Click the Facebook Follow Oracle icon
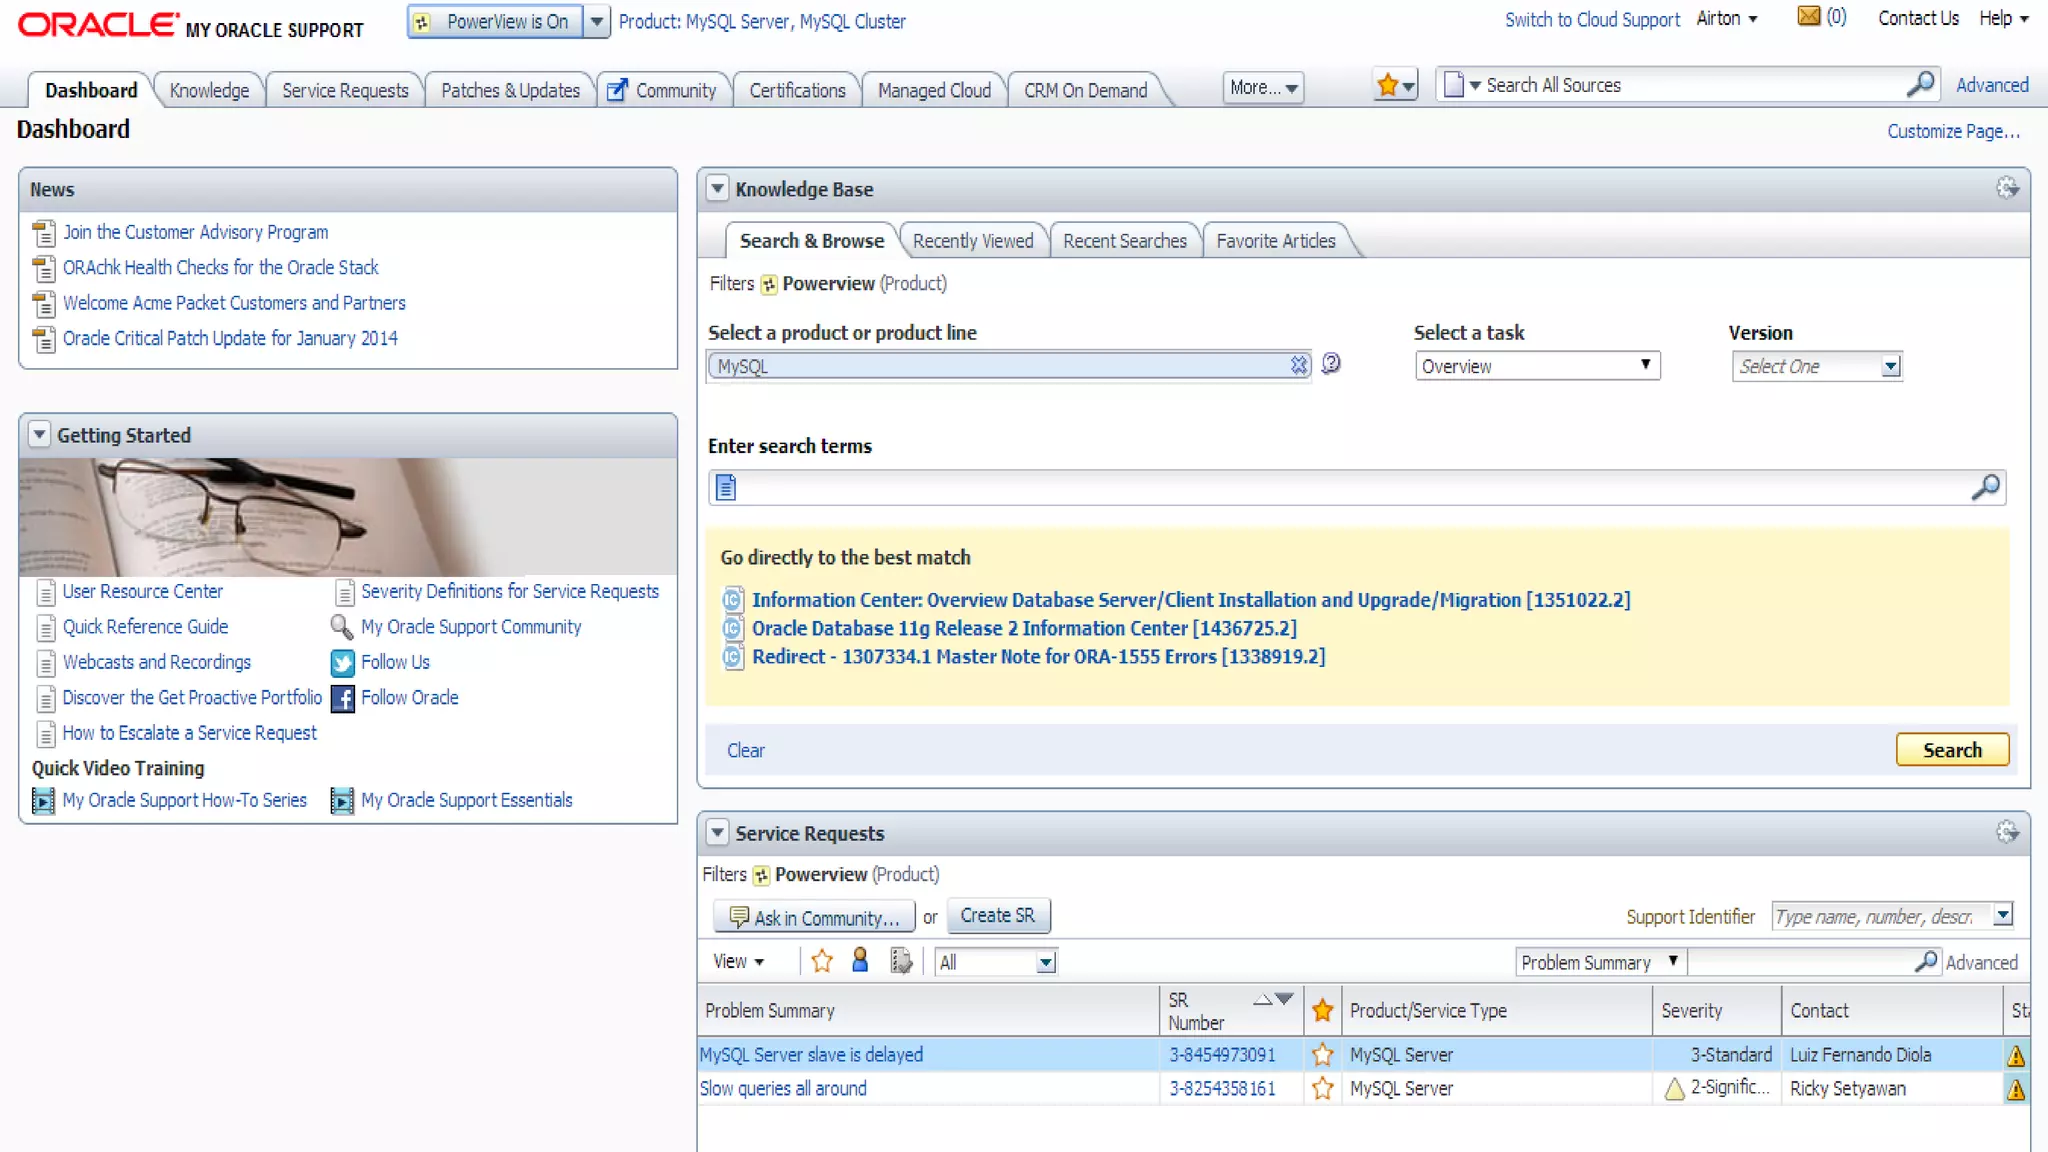Screen dimensions: 2048x1152 tap(342, 698)
